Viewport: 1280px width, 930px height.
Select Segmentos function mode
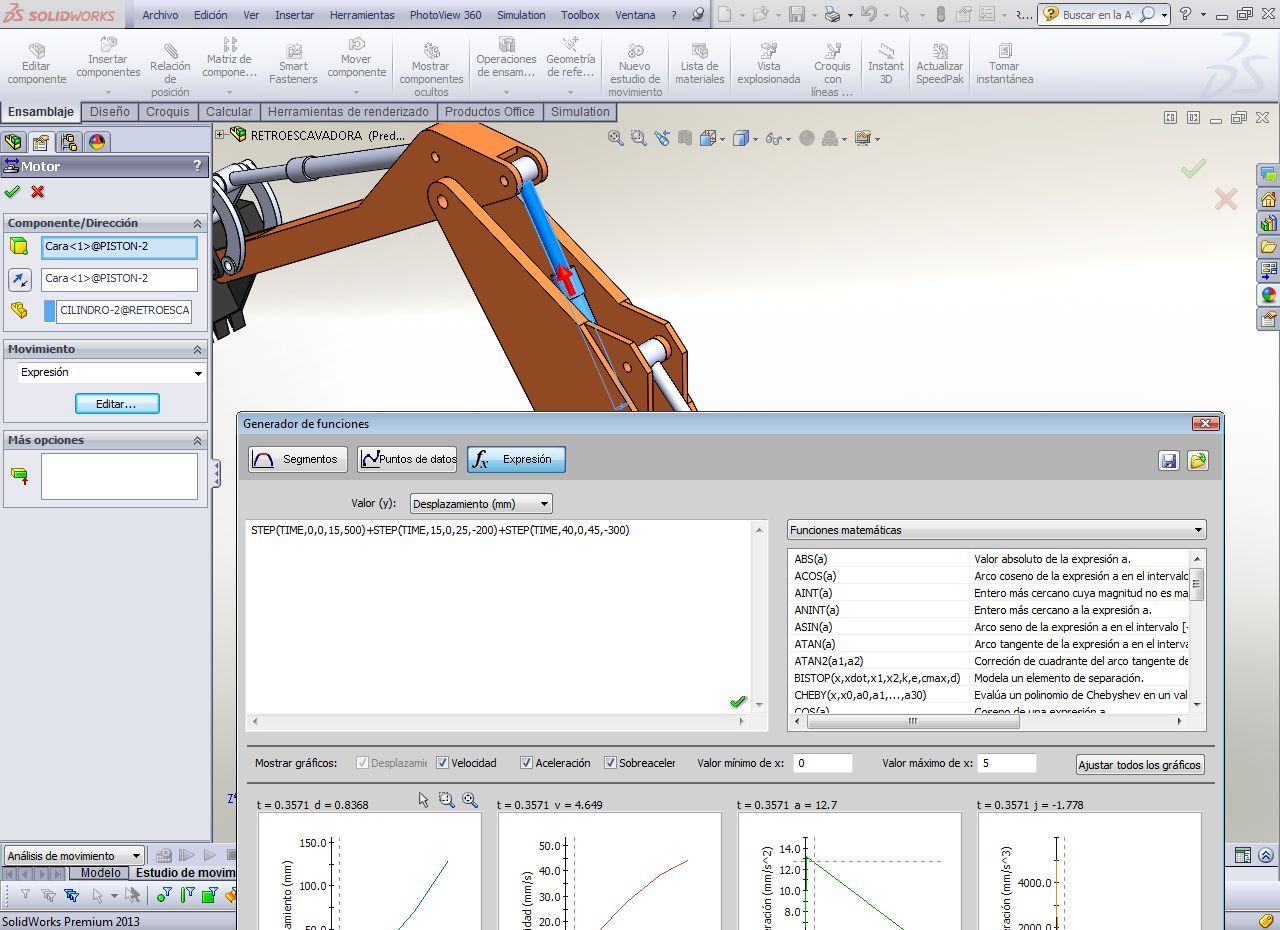pyautogui.click(x=298, y=459)
